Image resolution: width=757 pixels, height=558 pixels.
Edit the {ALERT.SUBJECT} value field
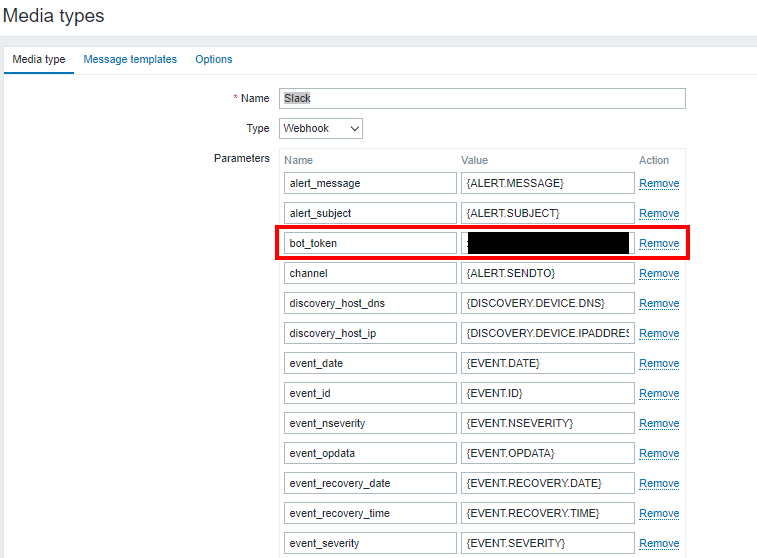point(547,213)
